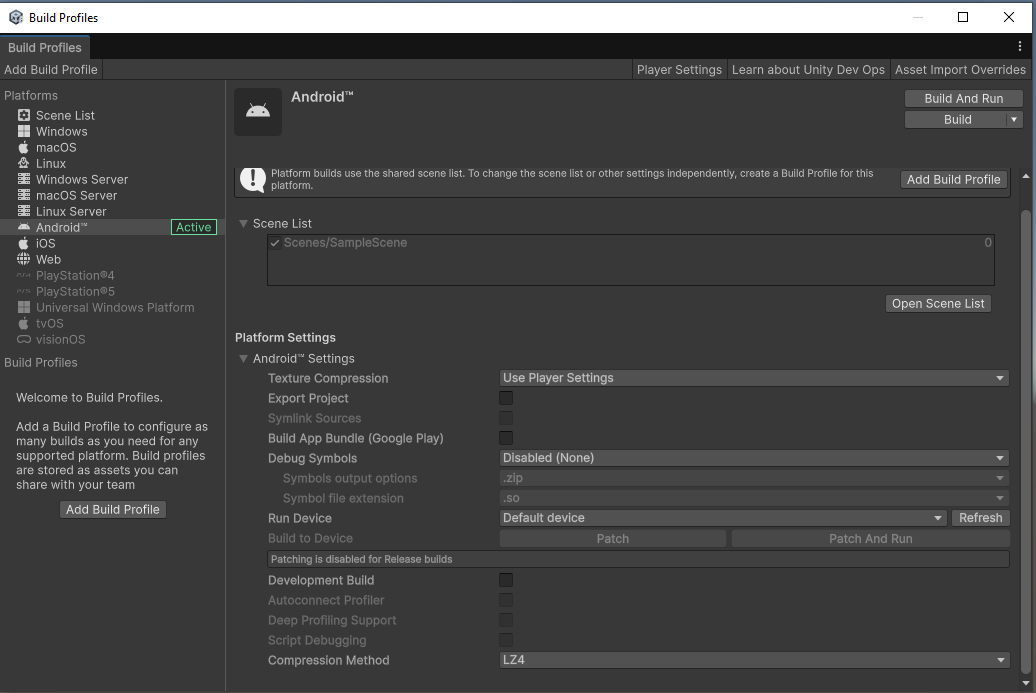Click the Windows Server icon
The width and height of the screenshot is (1036, 693).
click(x=24, y=179)
